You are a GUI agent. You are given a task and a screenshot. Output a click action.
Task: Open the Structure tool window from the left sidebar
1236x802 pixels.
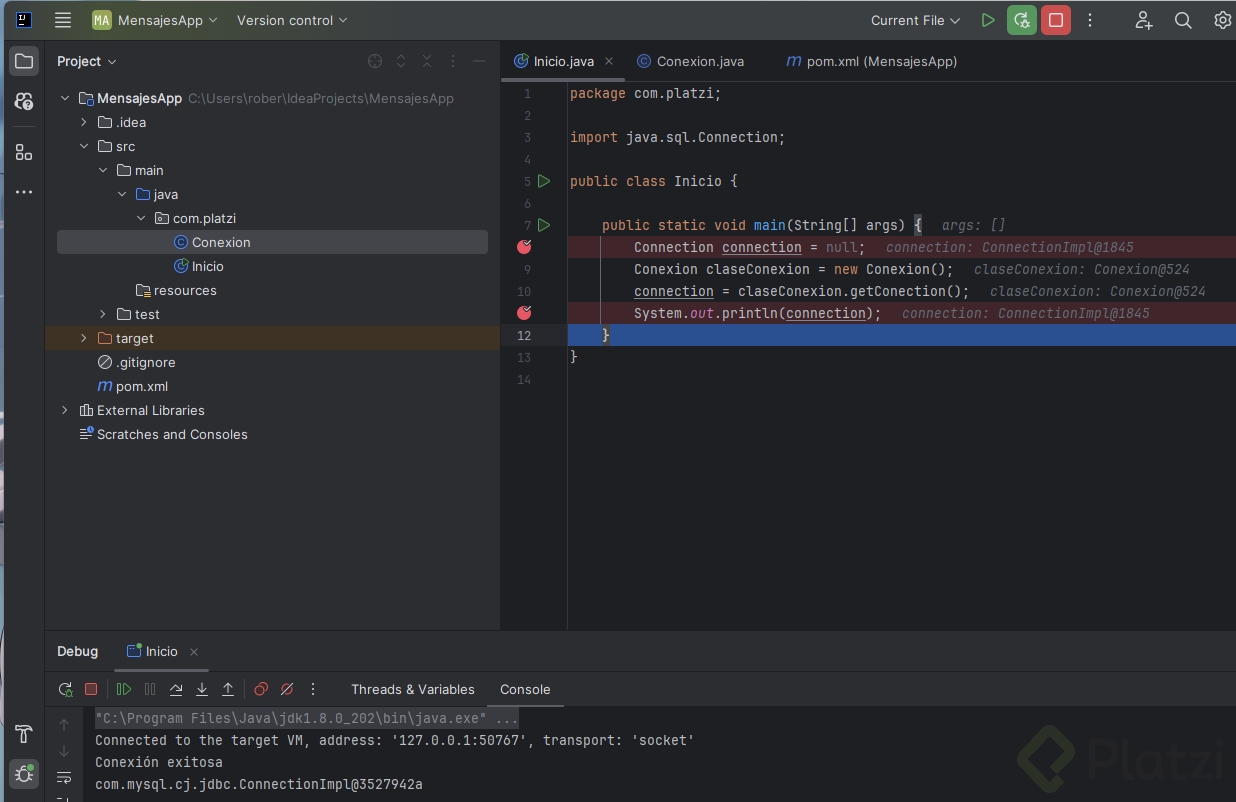(24, 152)
